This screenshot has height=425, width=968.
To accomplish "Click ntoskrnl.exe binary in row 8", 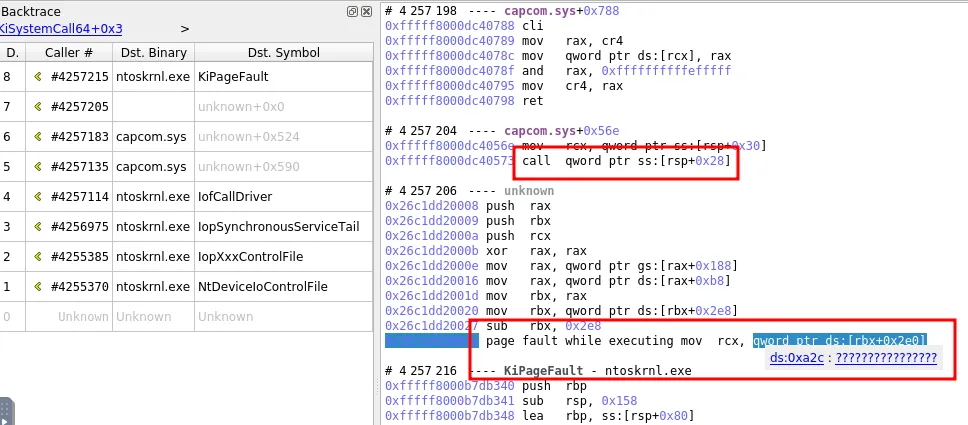I will pyautogui.click(x=153, y=77).
